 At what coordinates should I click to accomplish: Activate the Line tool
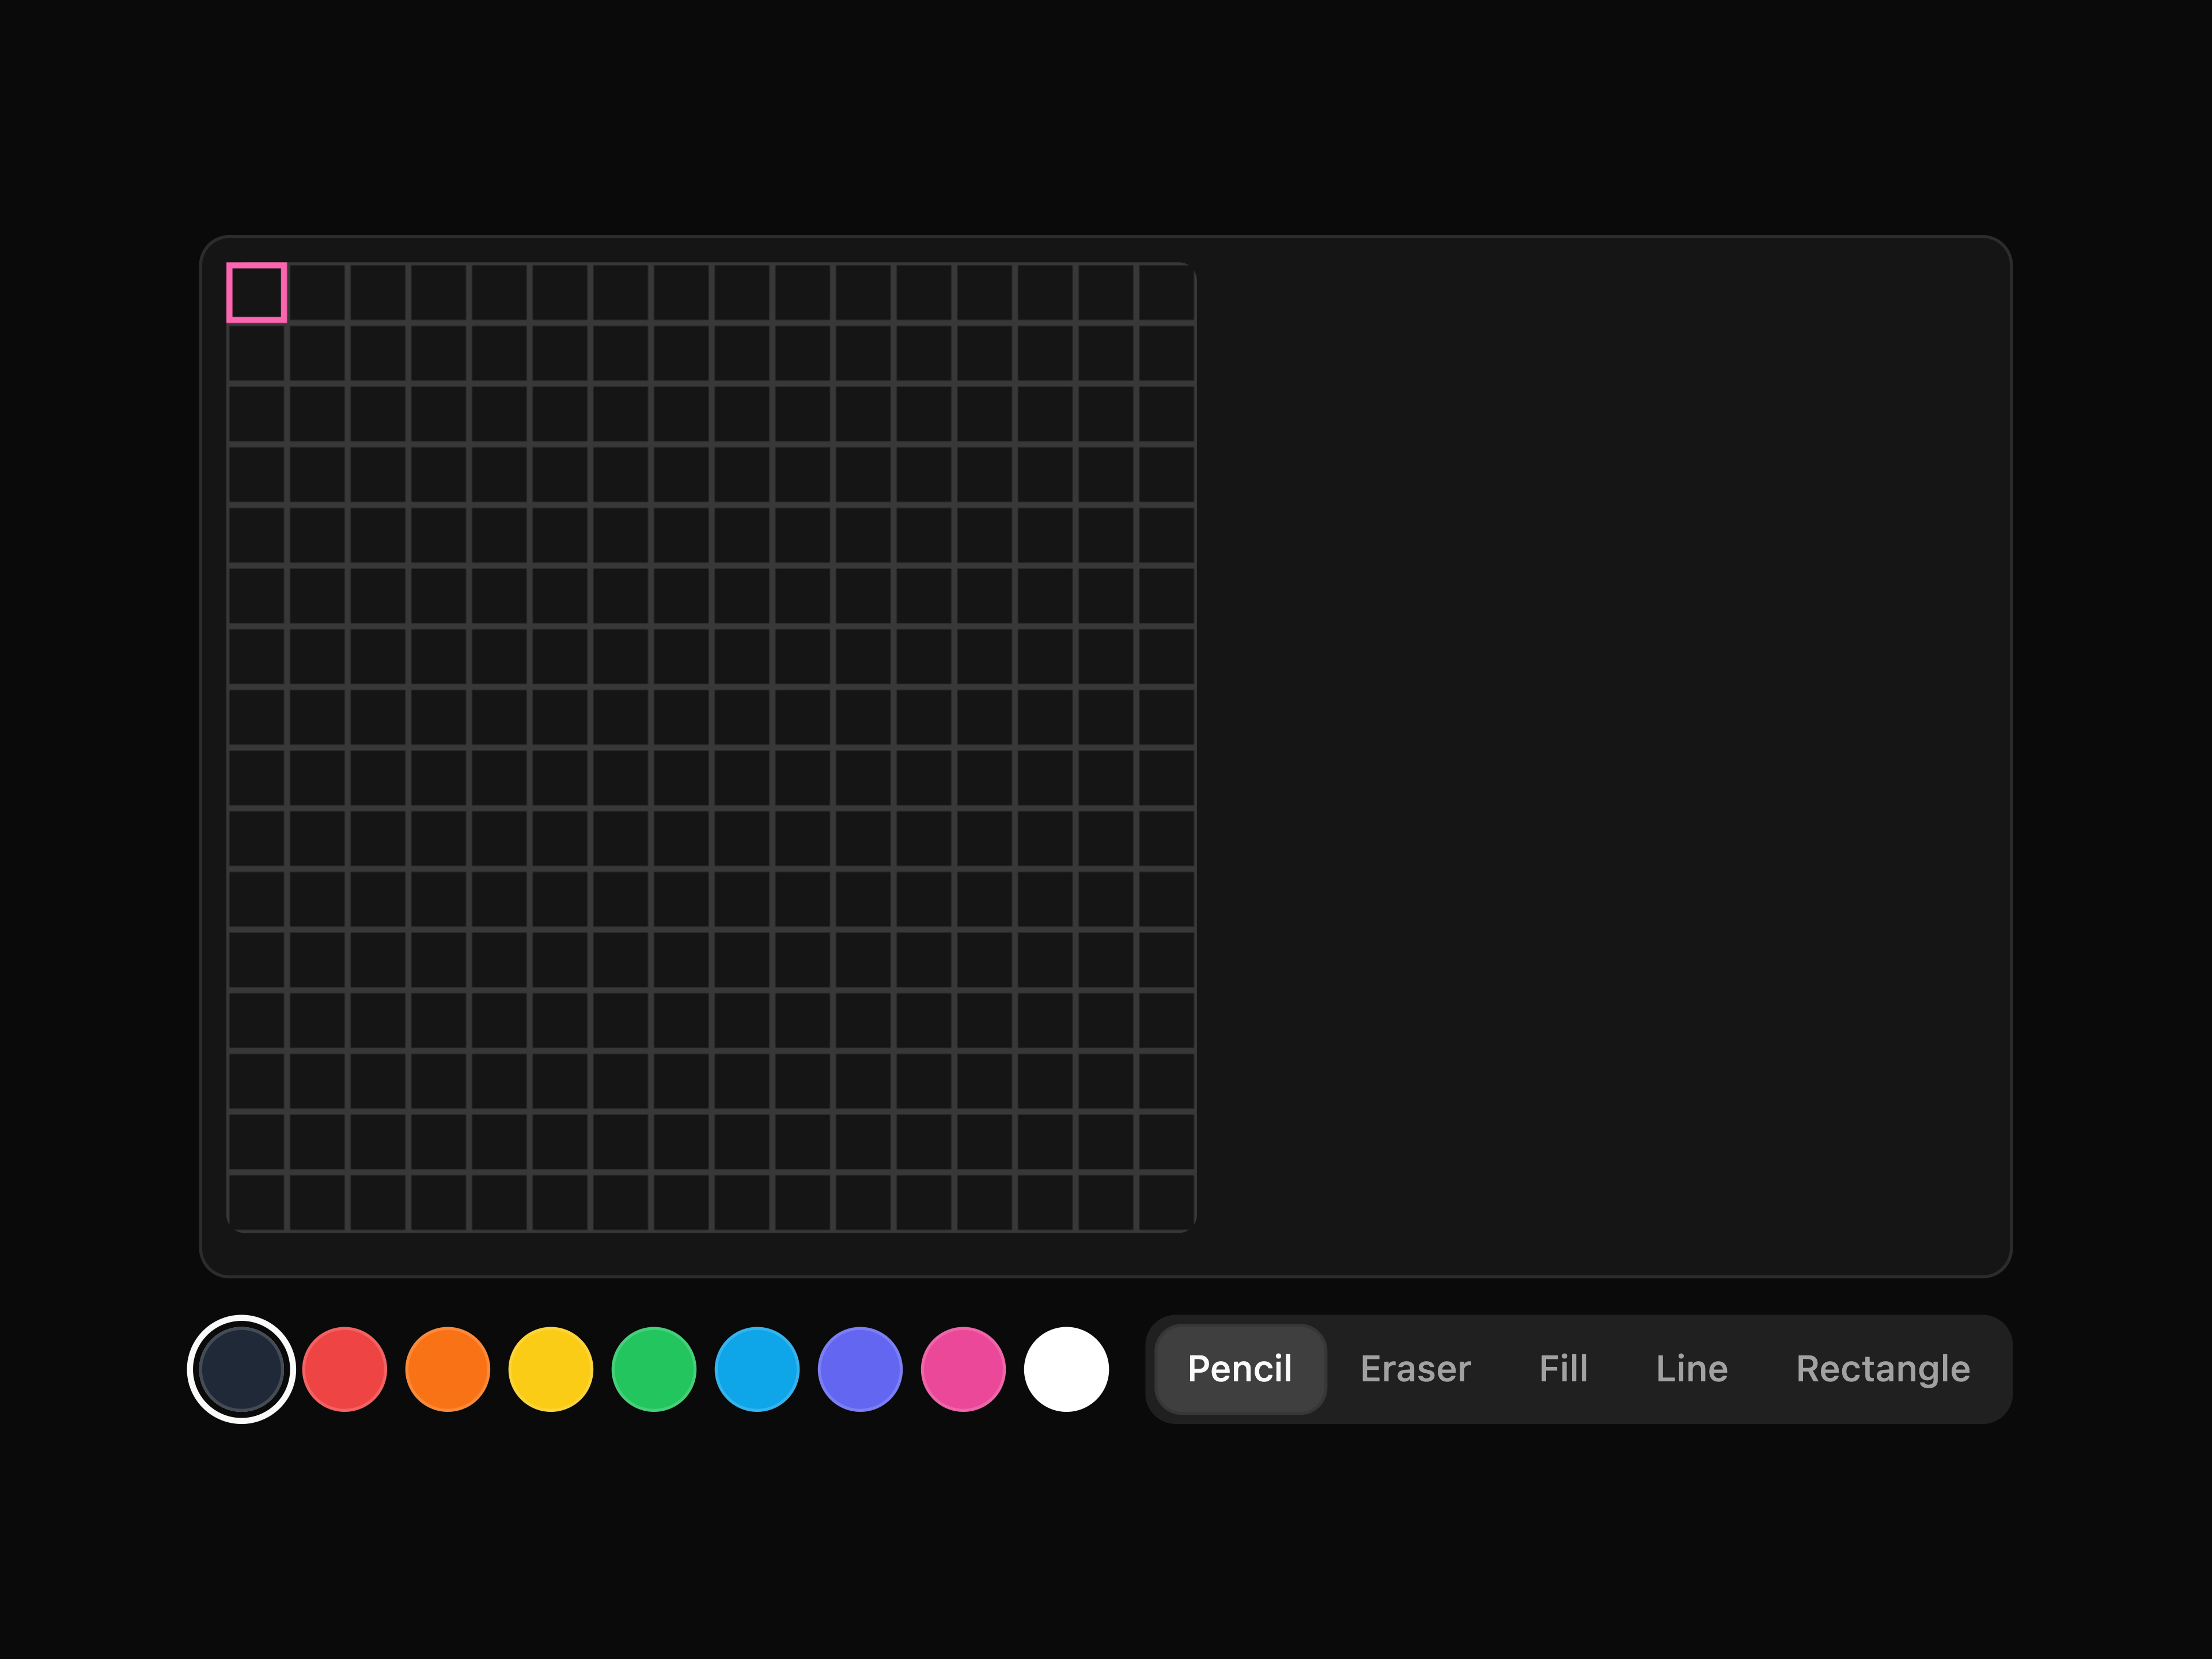point(1691,1369)
